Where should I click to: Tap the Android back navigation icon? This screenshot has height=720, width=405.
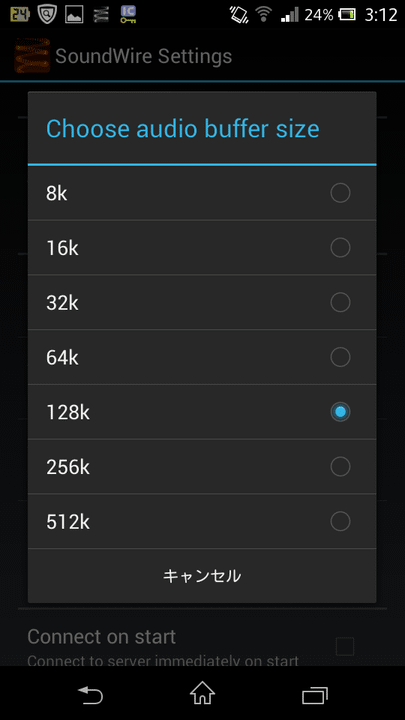(90, 694)
